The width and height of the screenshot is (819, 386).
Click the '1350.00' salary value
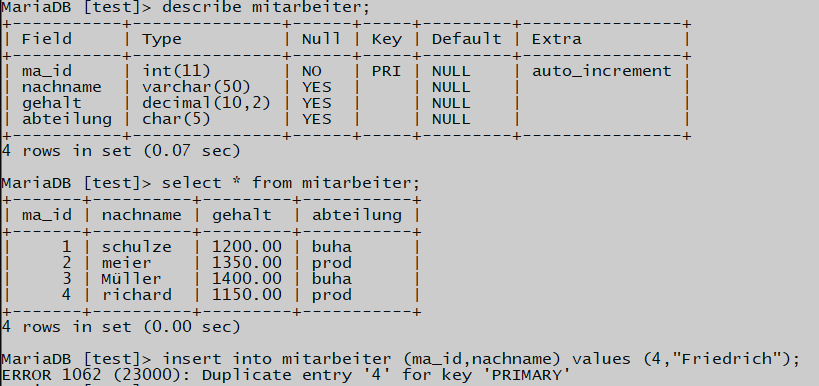tap(247, 263)
